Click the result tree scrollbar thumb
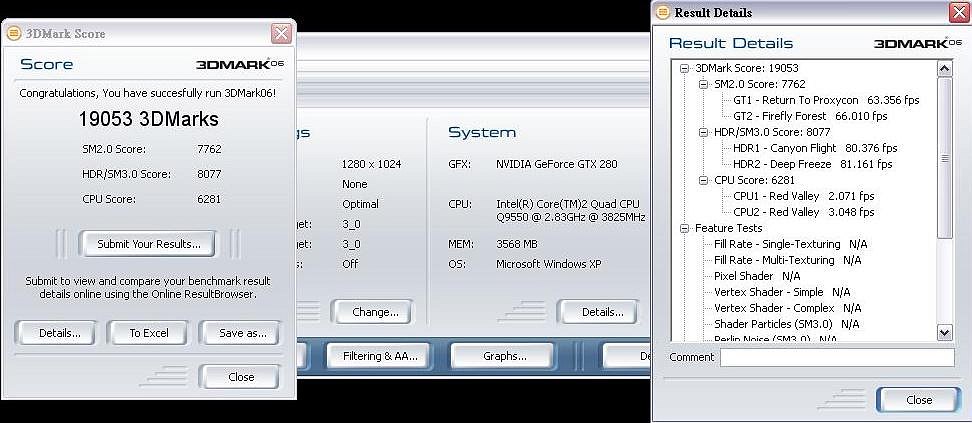This screenshot has height=423, width=972. [945, 158]
